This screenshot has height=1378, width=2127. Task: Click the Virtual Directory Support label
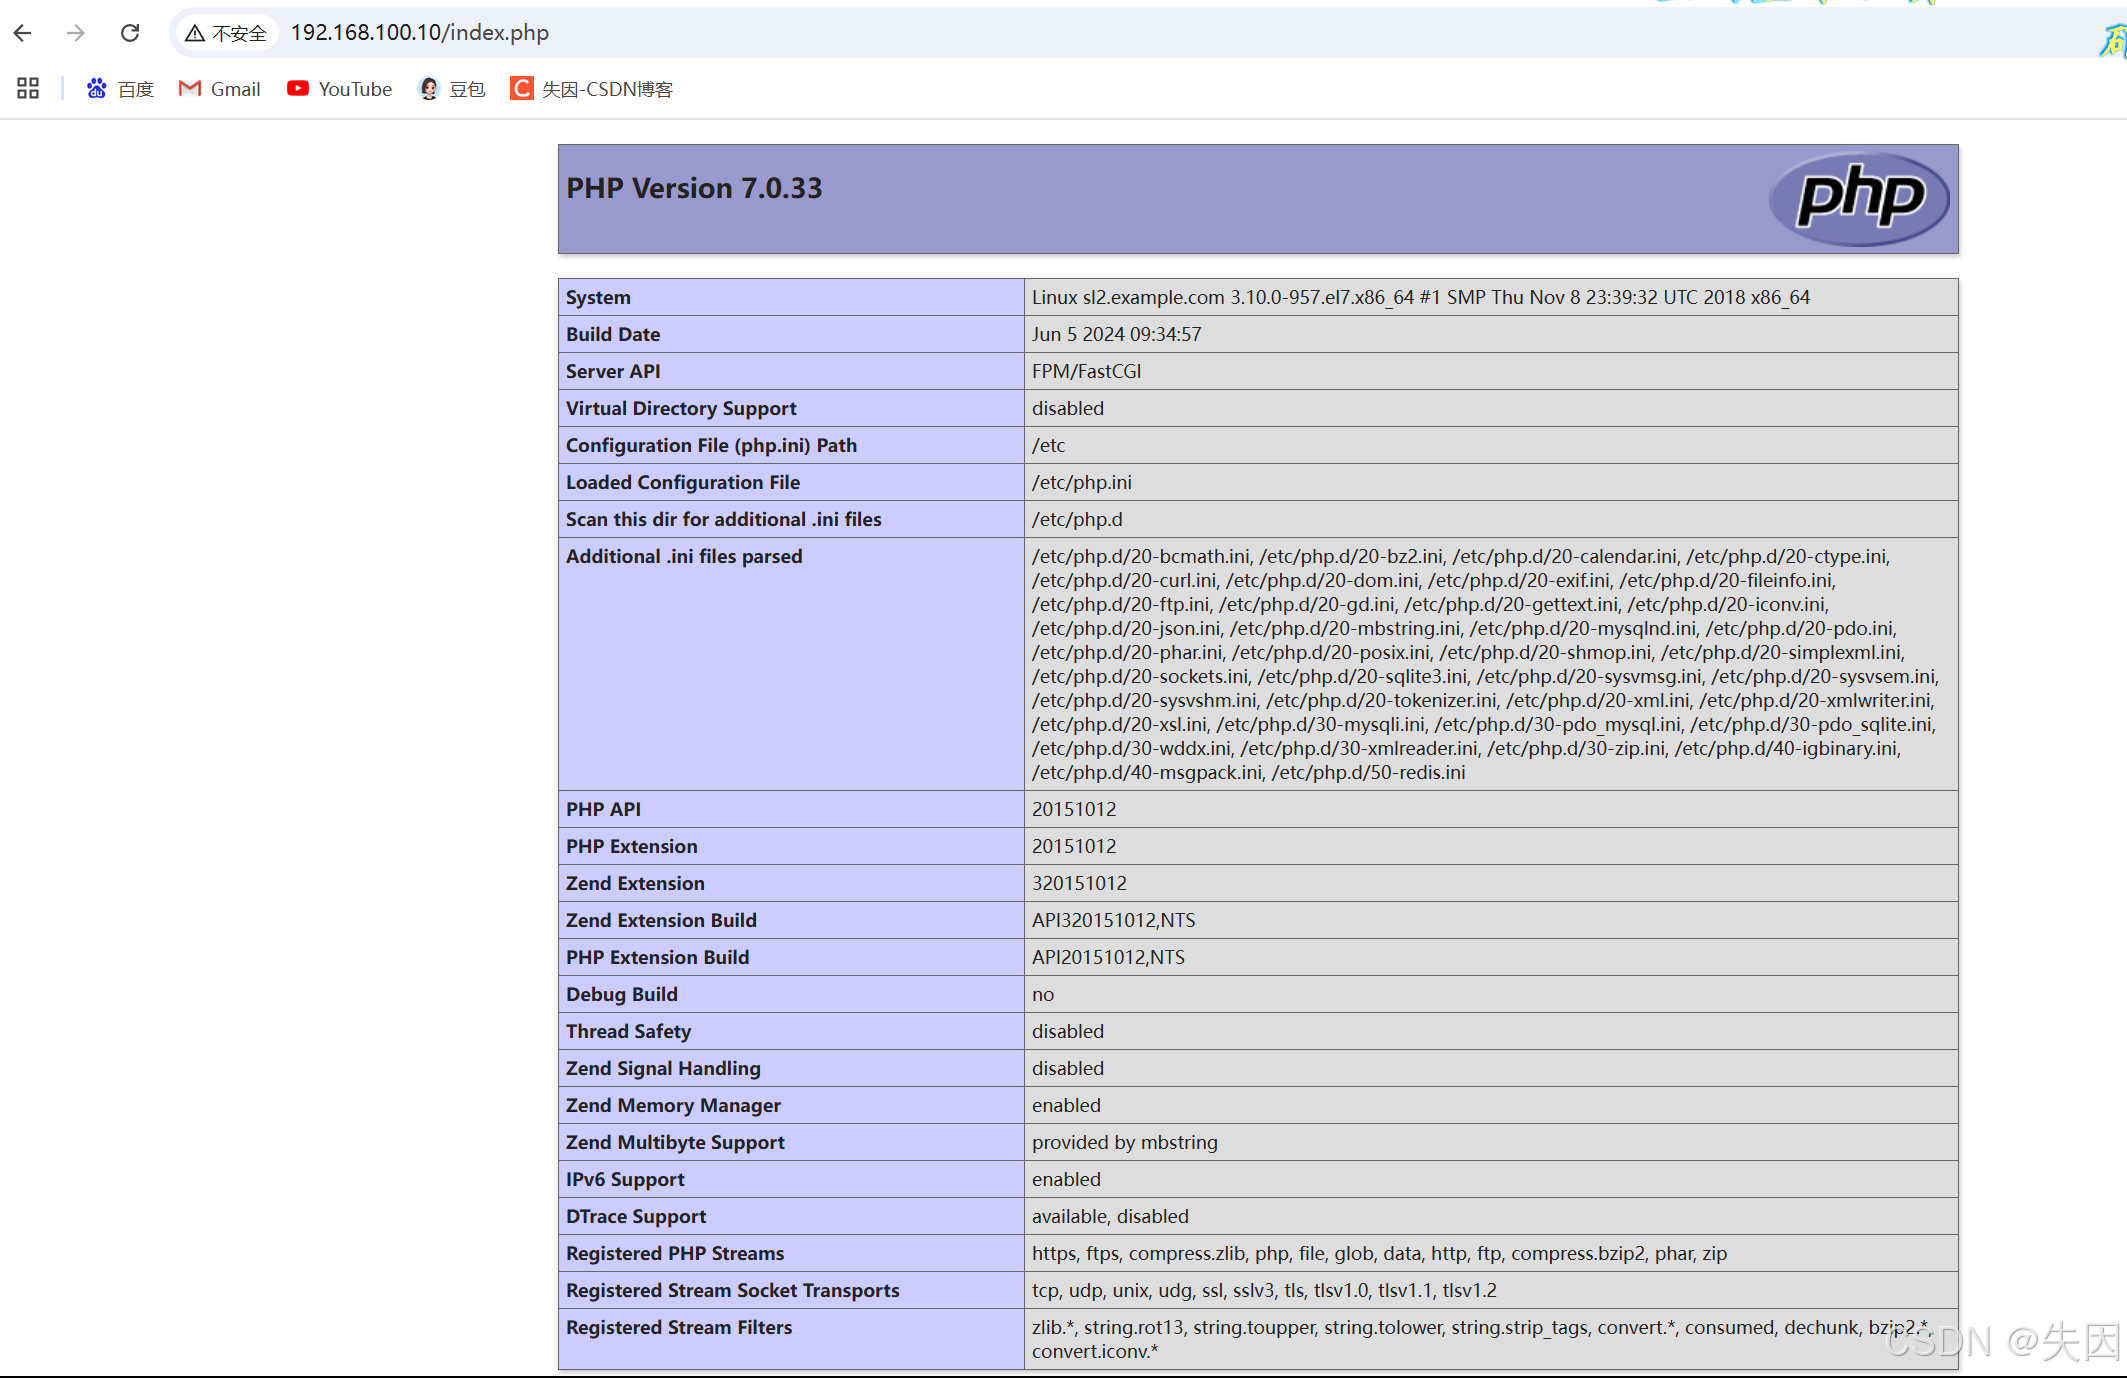tap(681, 408)
